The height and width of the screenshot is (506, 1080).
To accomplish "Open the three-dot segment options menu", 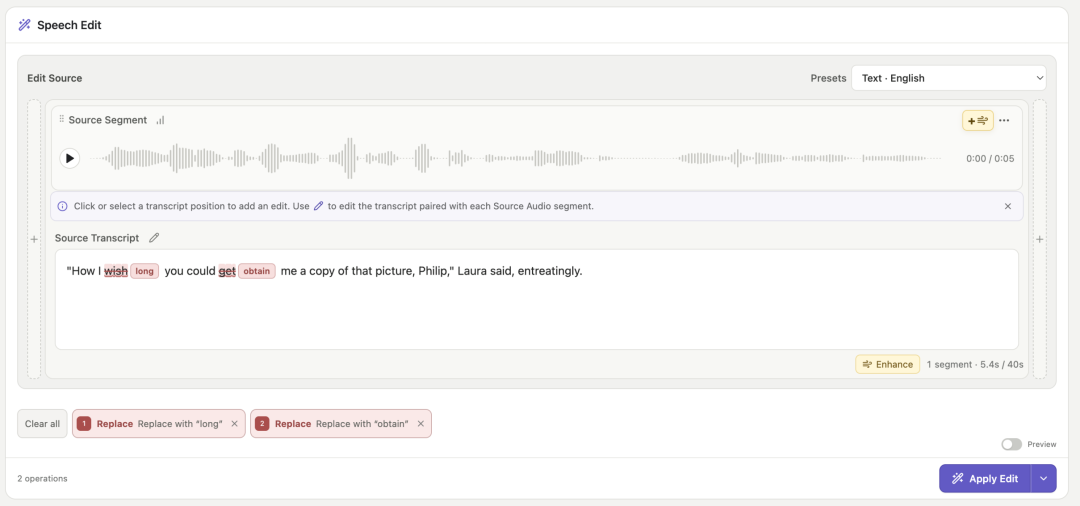I will (1004, 120).
